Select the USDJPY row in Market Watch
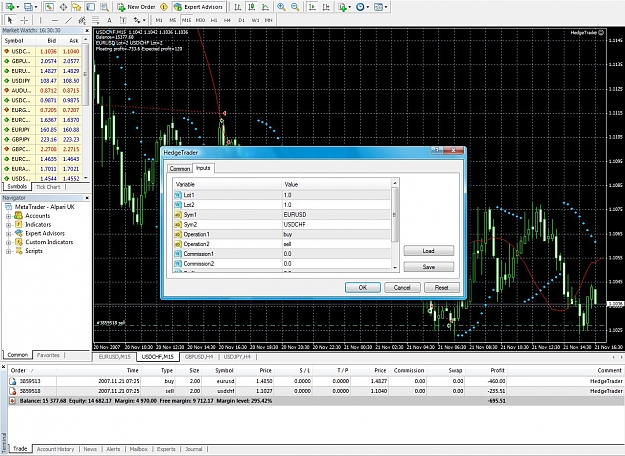Screen dimensions: 625x456 (42, 81)
